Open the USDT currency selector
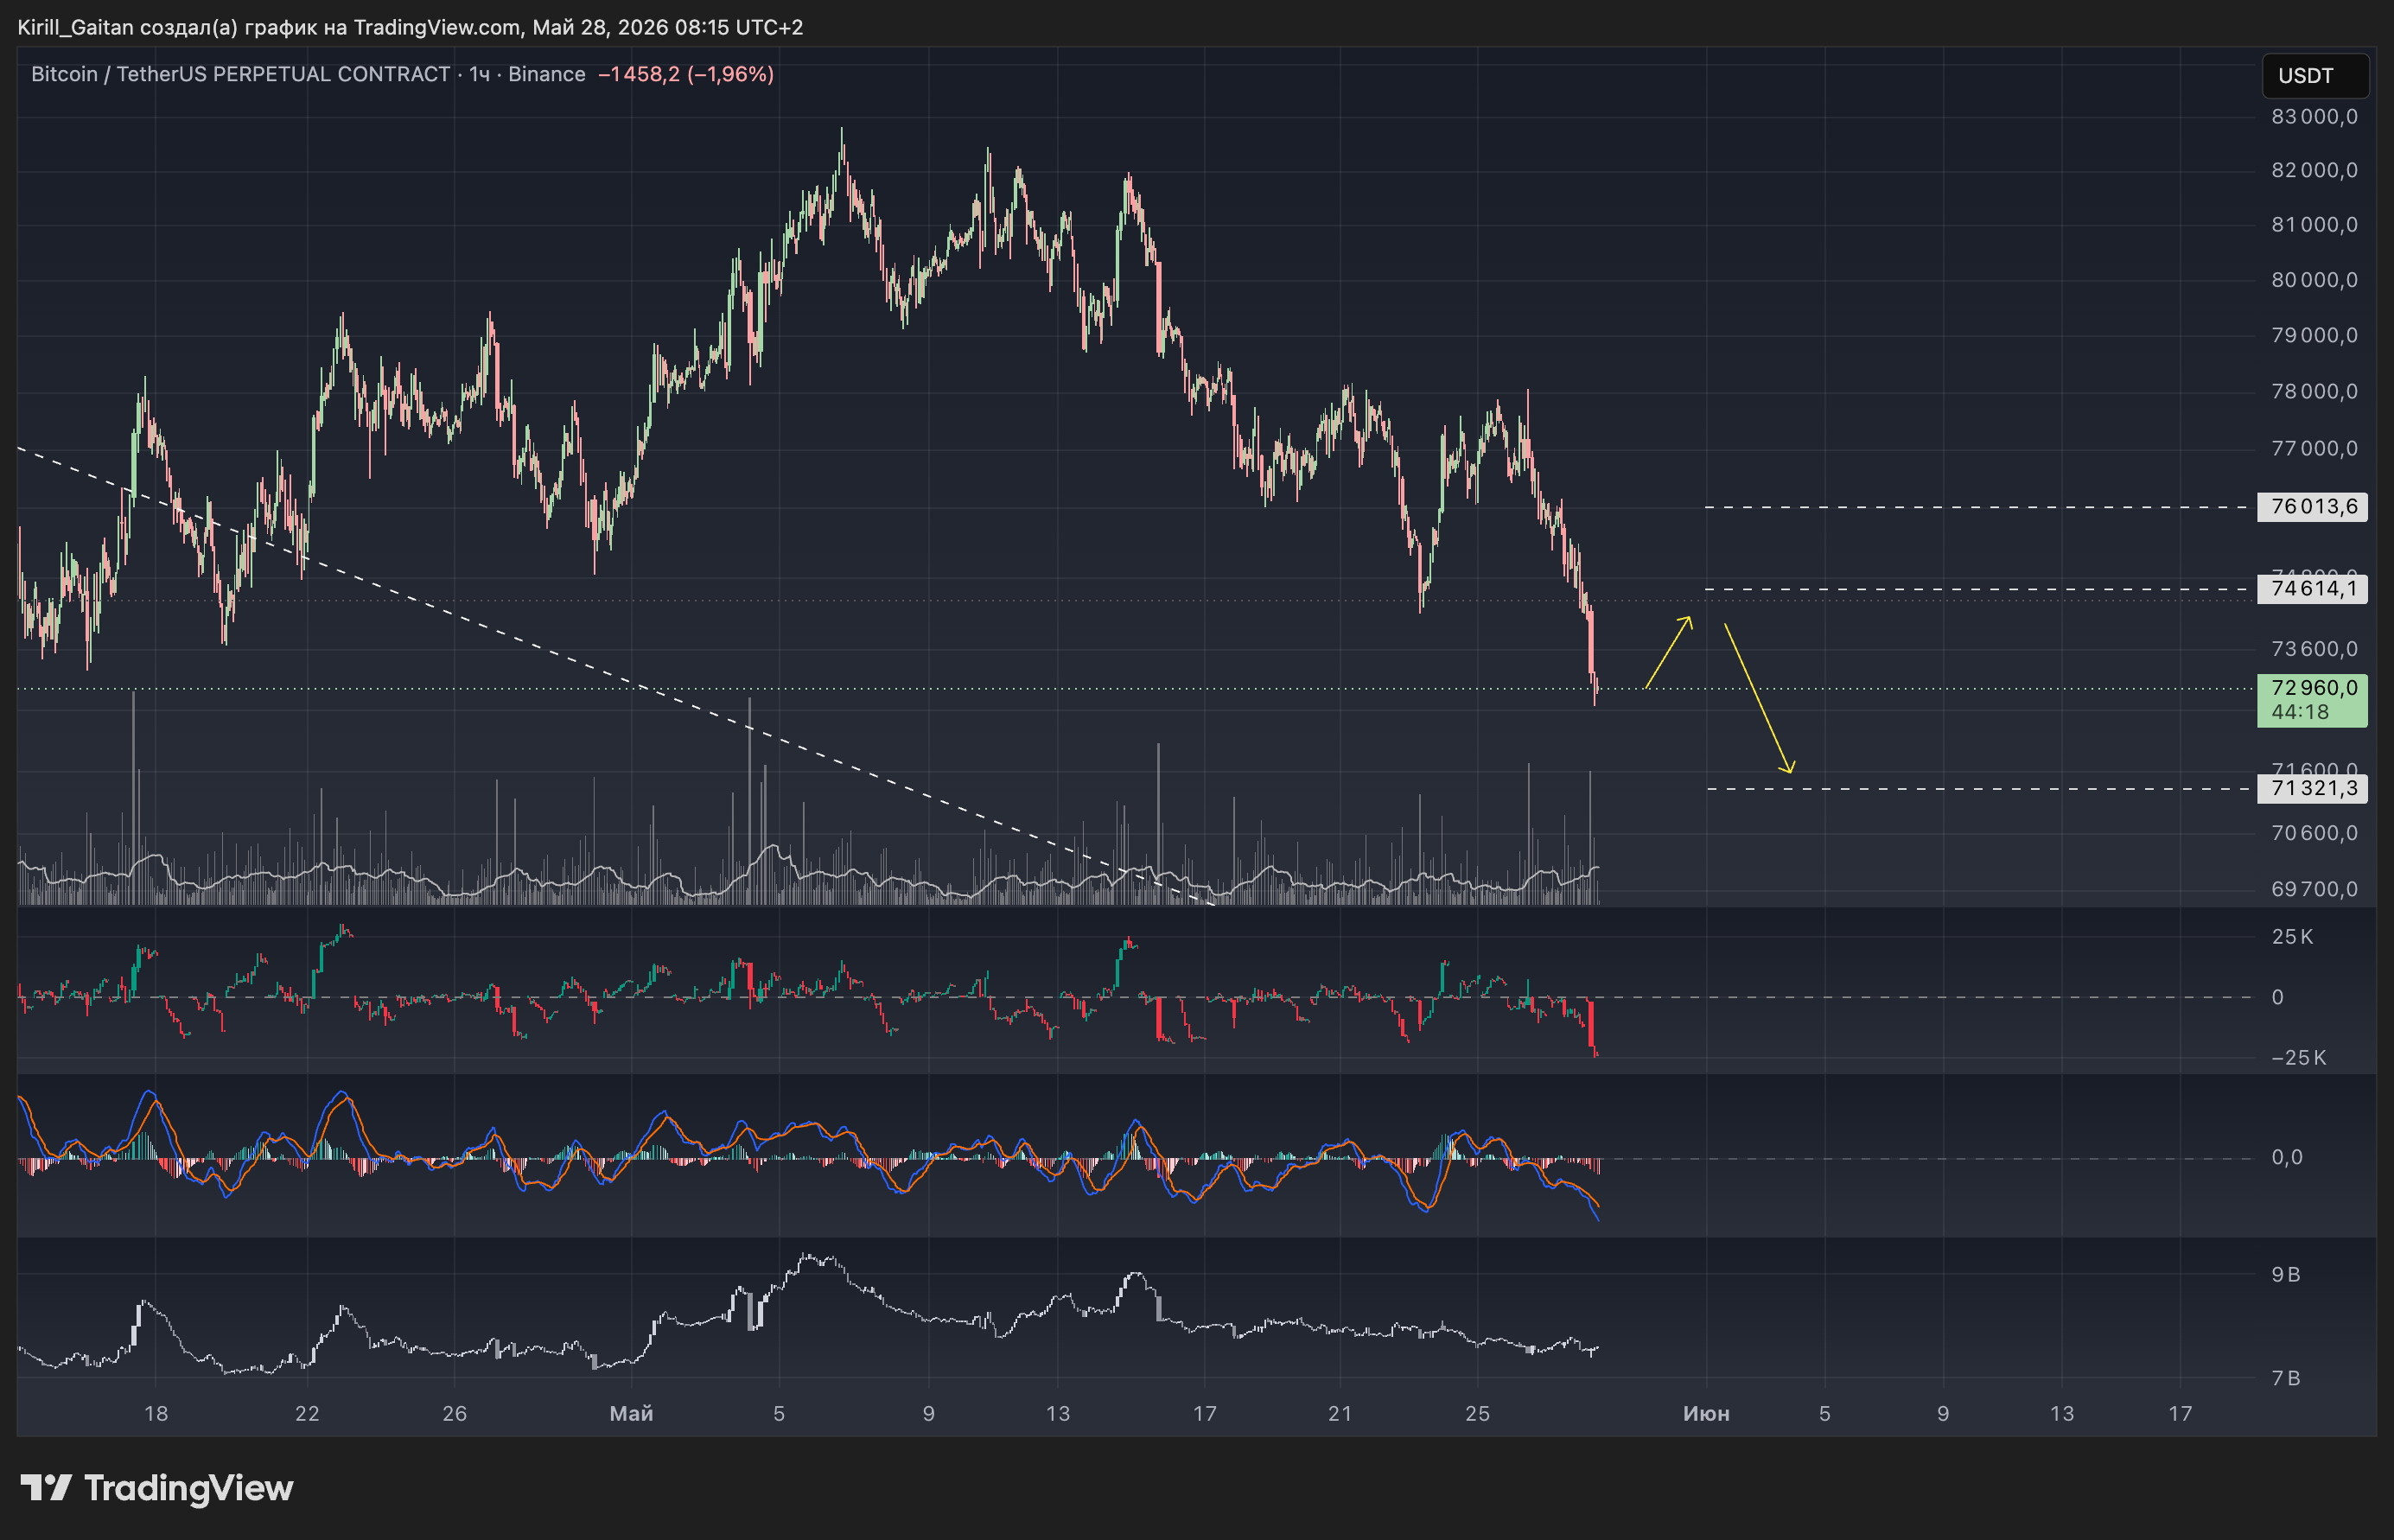 [x=2314, y=76]
